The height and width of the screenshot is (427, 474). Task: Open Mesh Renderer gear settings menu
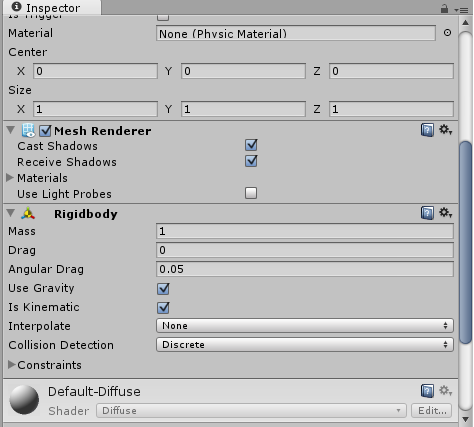[x=445, y=130]
